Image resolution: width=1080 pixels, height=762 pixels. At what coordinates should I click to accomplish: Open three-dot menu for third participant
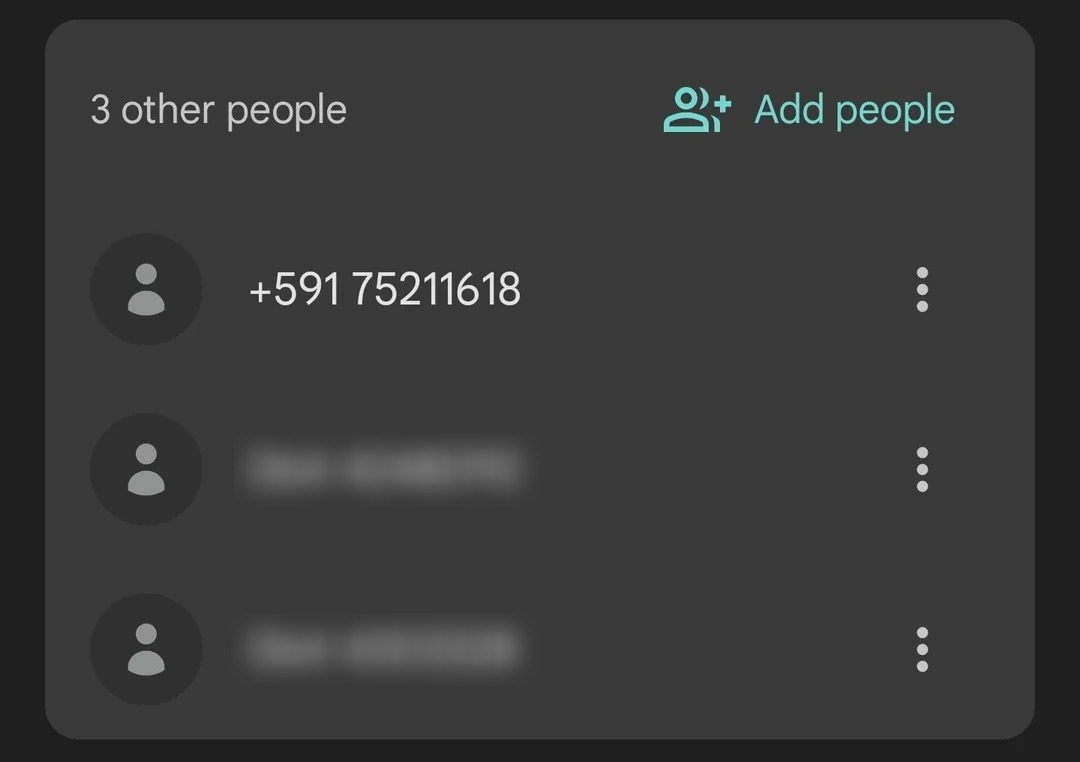click(x=922, y=649)
